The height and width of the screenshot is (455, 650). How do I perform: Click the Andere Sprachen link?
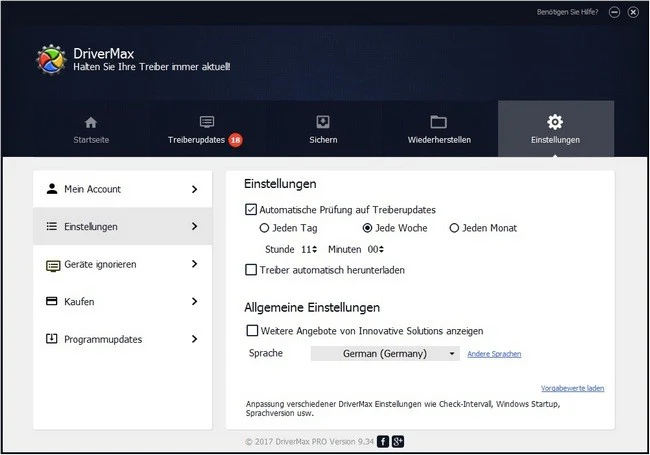click(x=494, y=354)
